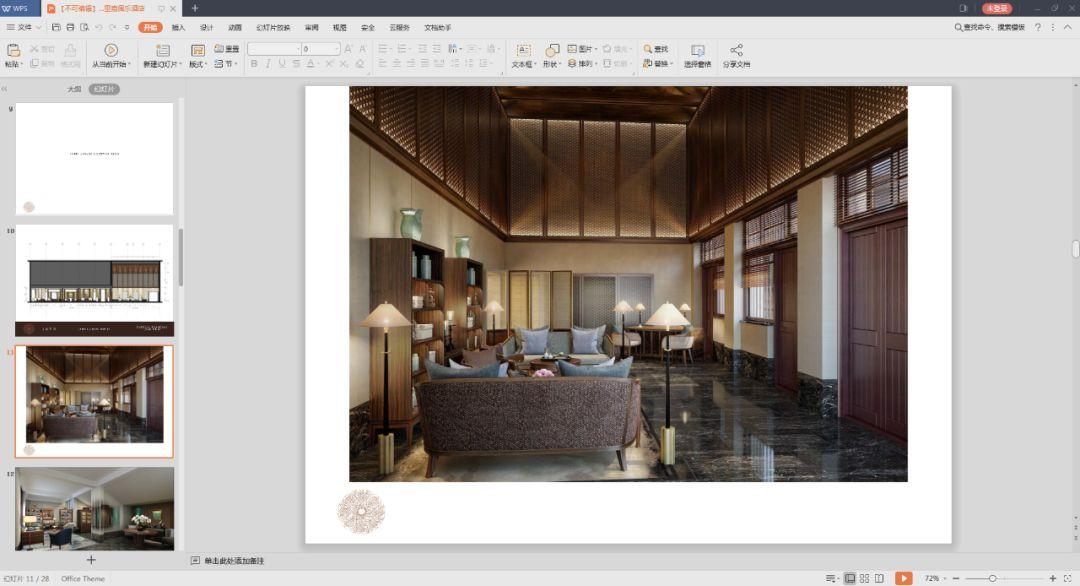
Task: Open the font size combo box
Action: pos(321,49)
